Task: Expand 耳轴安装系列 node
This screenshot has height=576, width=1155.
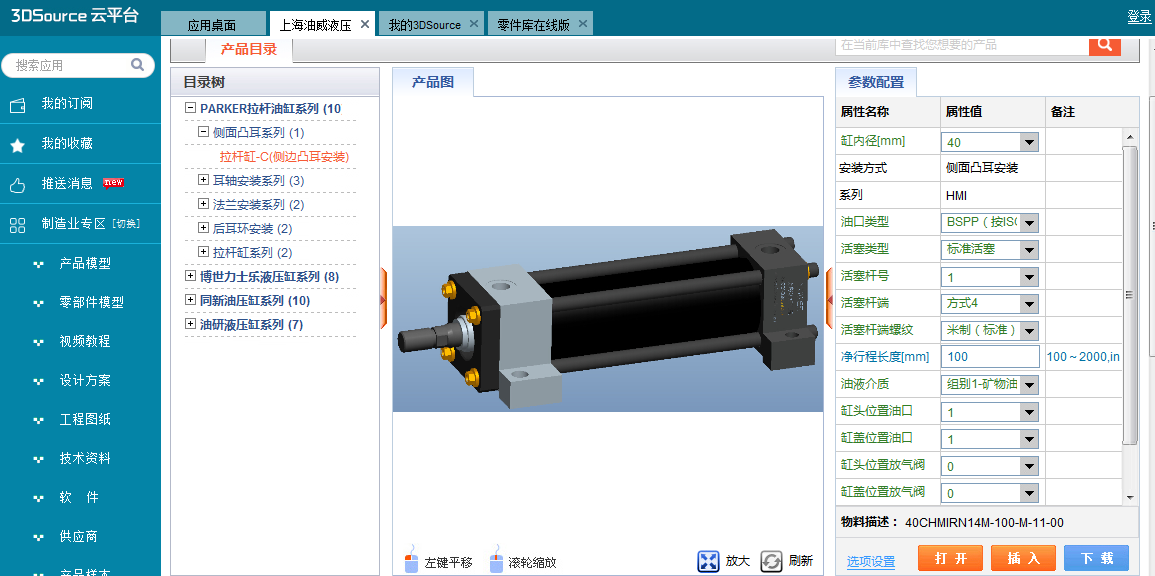Action: tap(203, 180)
